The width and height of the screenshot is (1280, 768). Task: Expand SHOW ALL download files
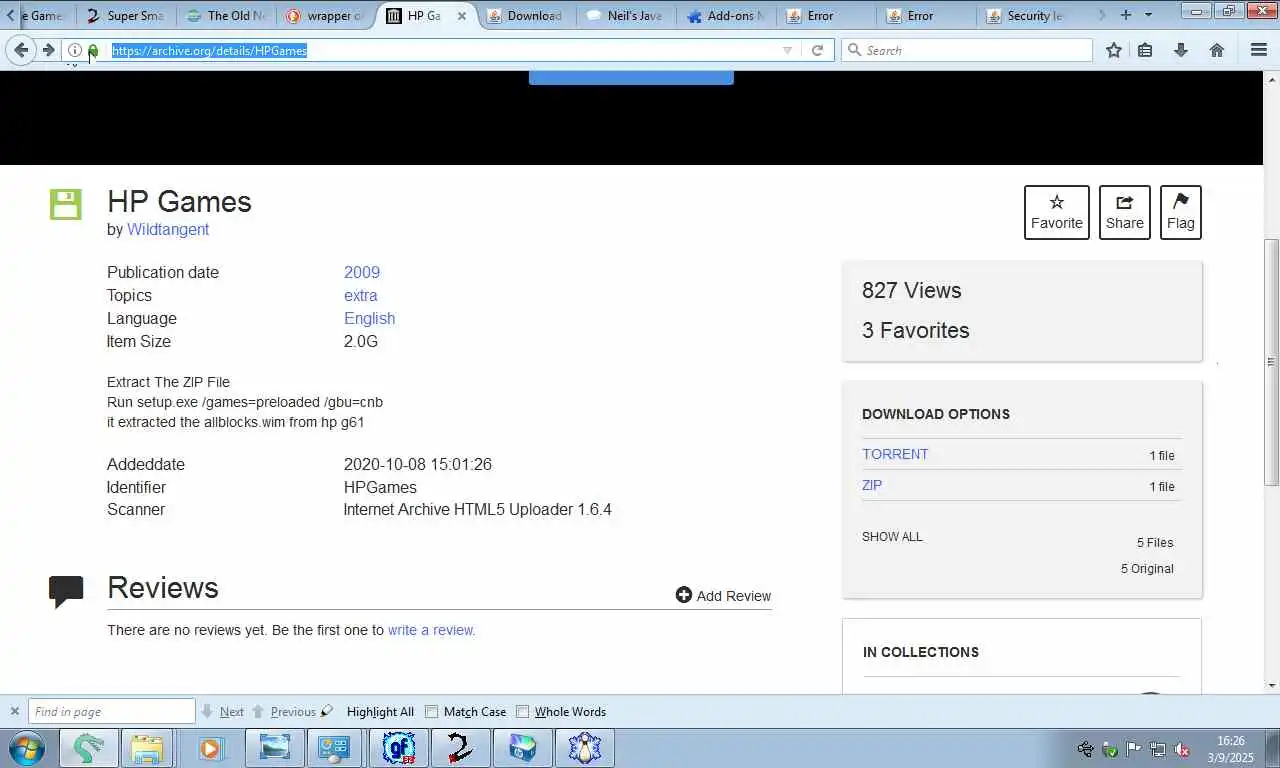click(x=892, y=537)
